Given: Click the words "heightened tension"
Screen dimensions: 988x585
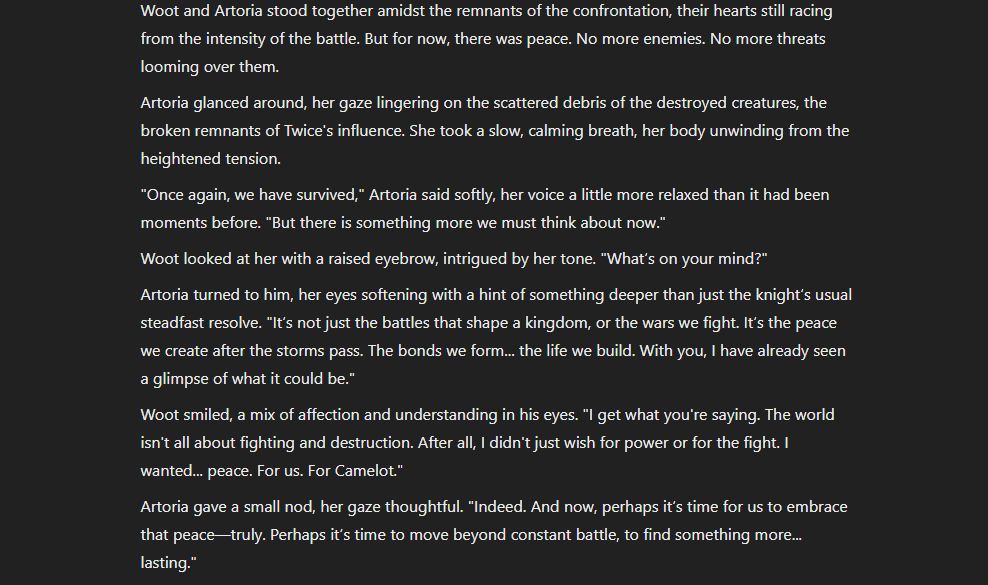Looking at the screenshot, I should click(x=210, y=159).
